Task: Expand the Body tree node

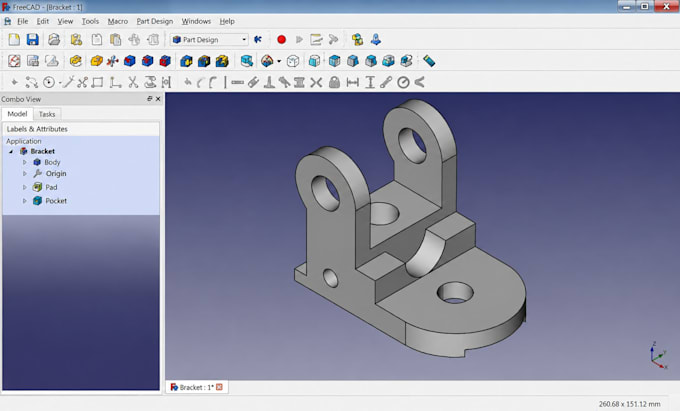Action: pyautogui.click(x=25, y=162)
